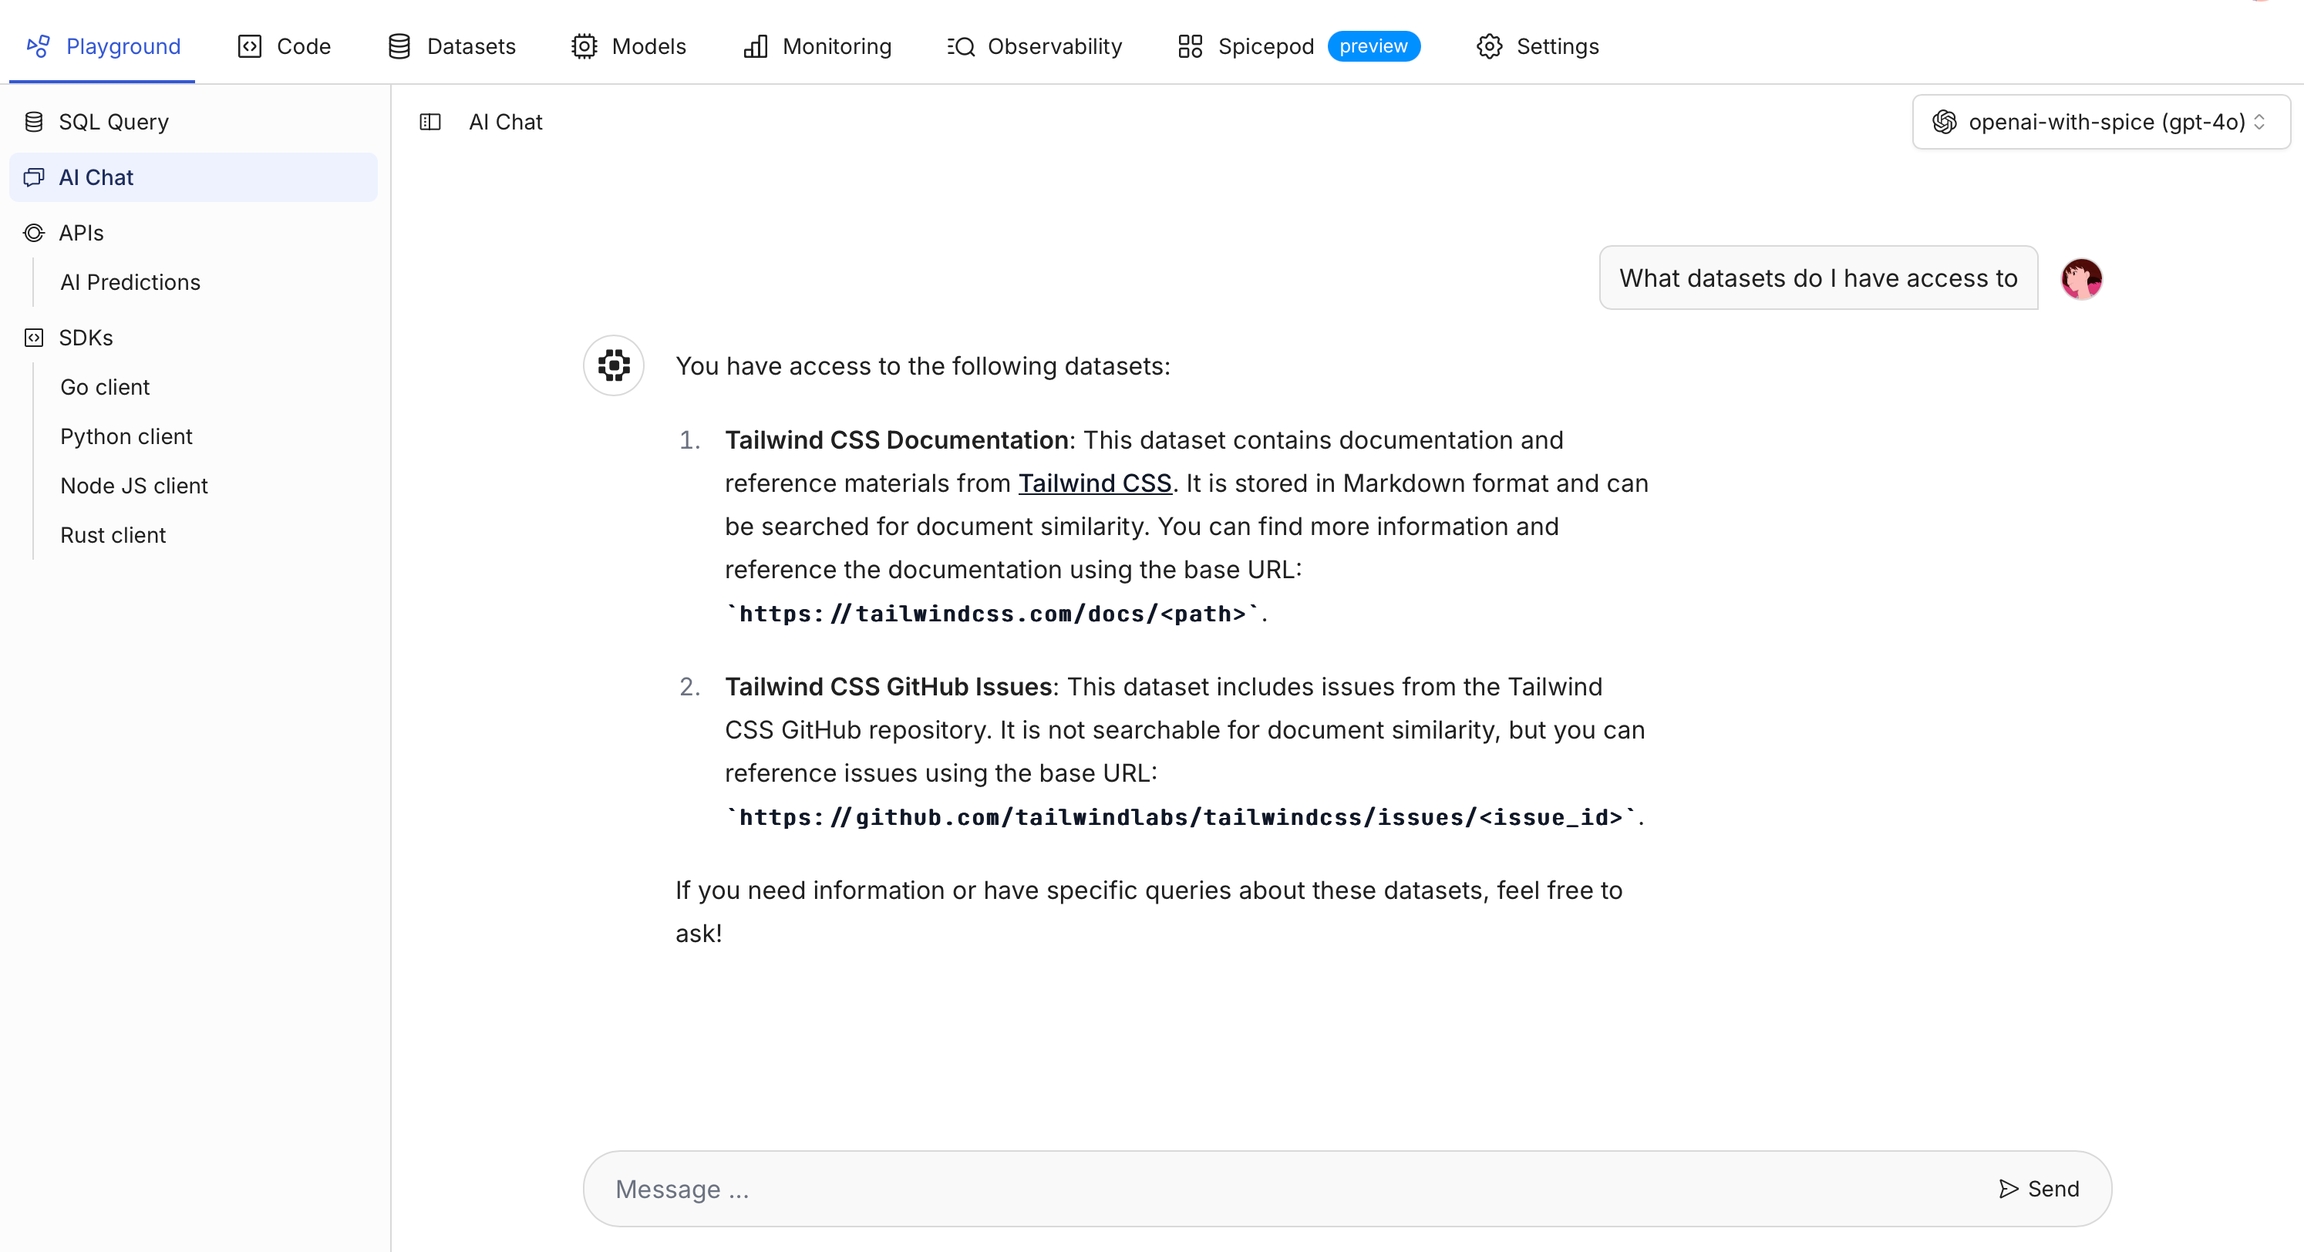Type in the Message input field

coord(1290,1188)
